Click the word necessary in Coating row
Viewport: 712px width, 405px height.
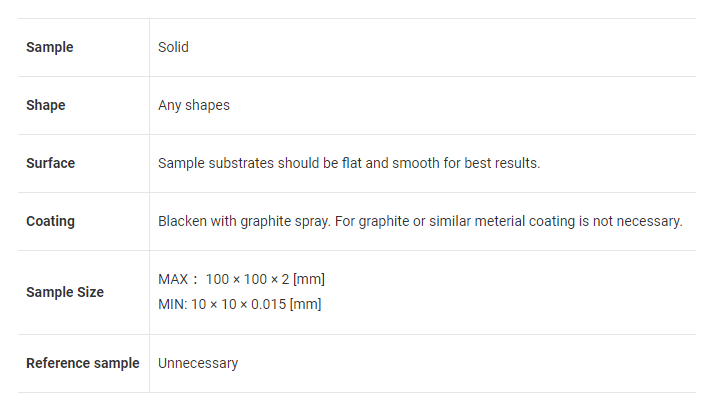649,221
